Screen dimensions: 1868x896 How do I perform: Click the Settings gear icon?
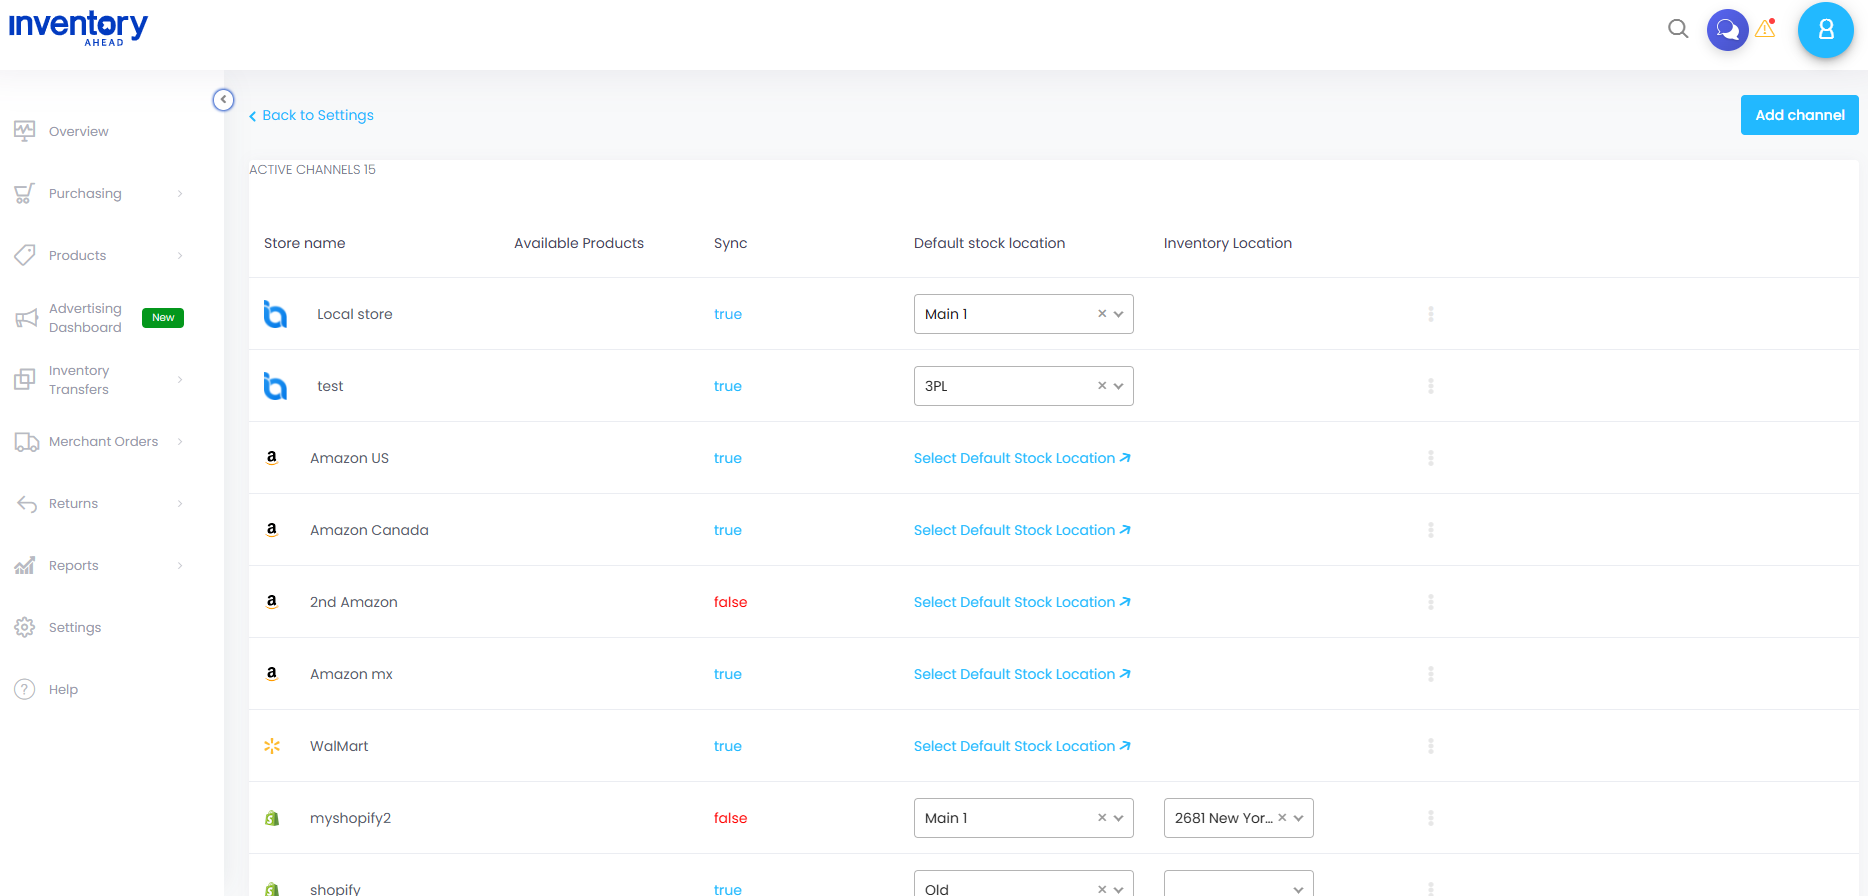(25, 627)
